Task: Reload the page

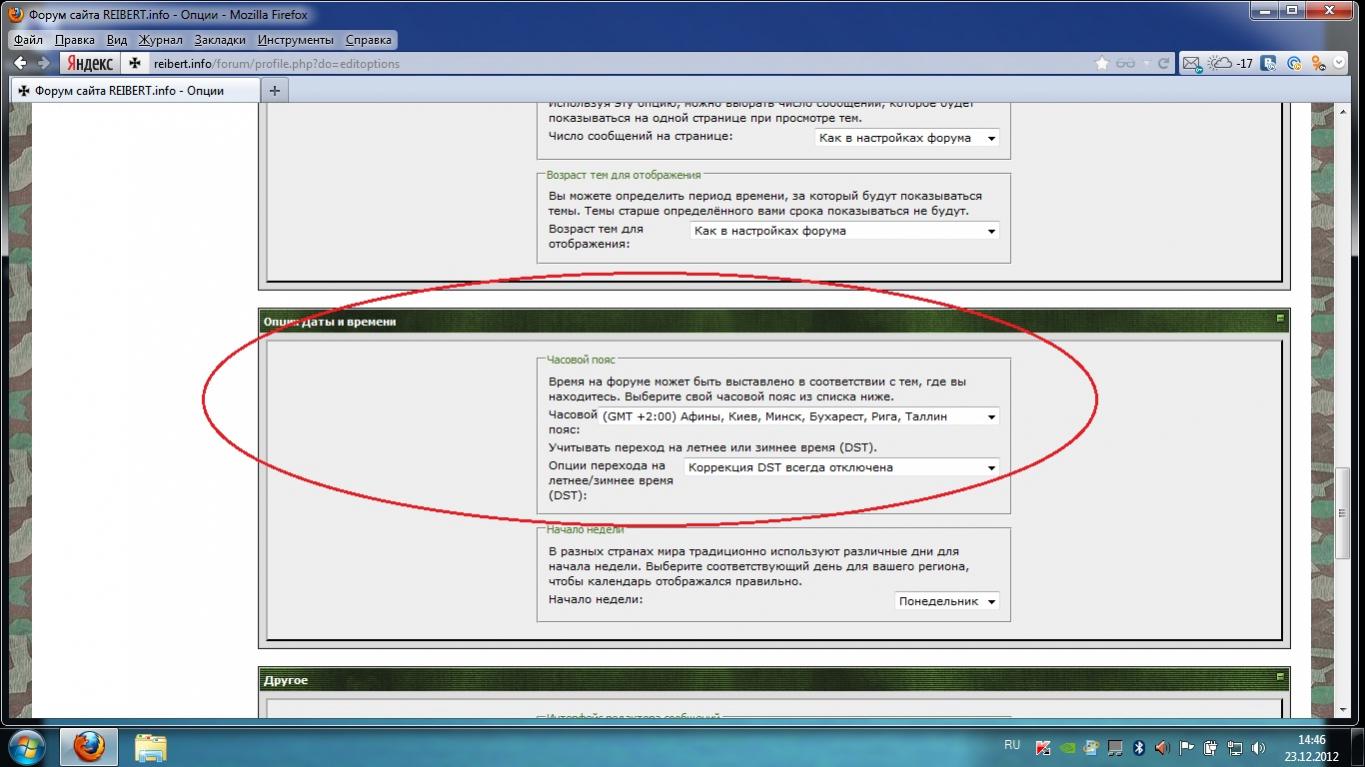Action: click(1163, 63)
